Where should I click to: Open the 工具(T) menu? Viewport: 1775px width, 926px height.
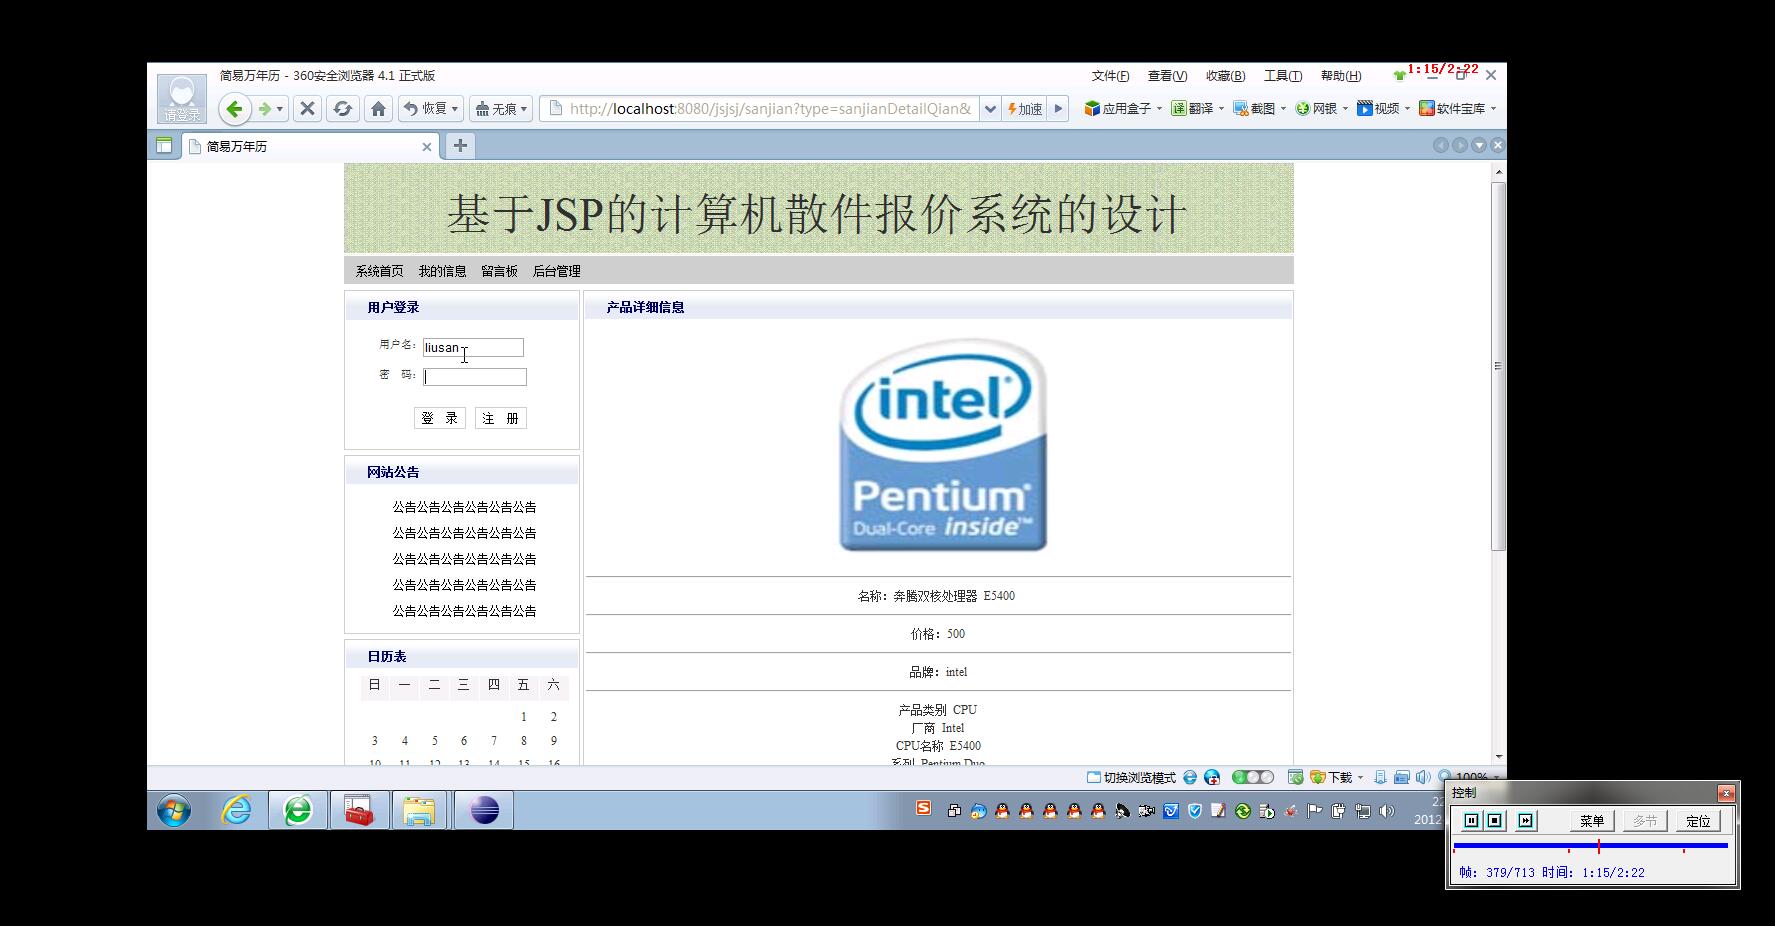(1283, 76)
